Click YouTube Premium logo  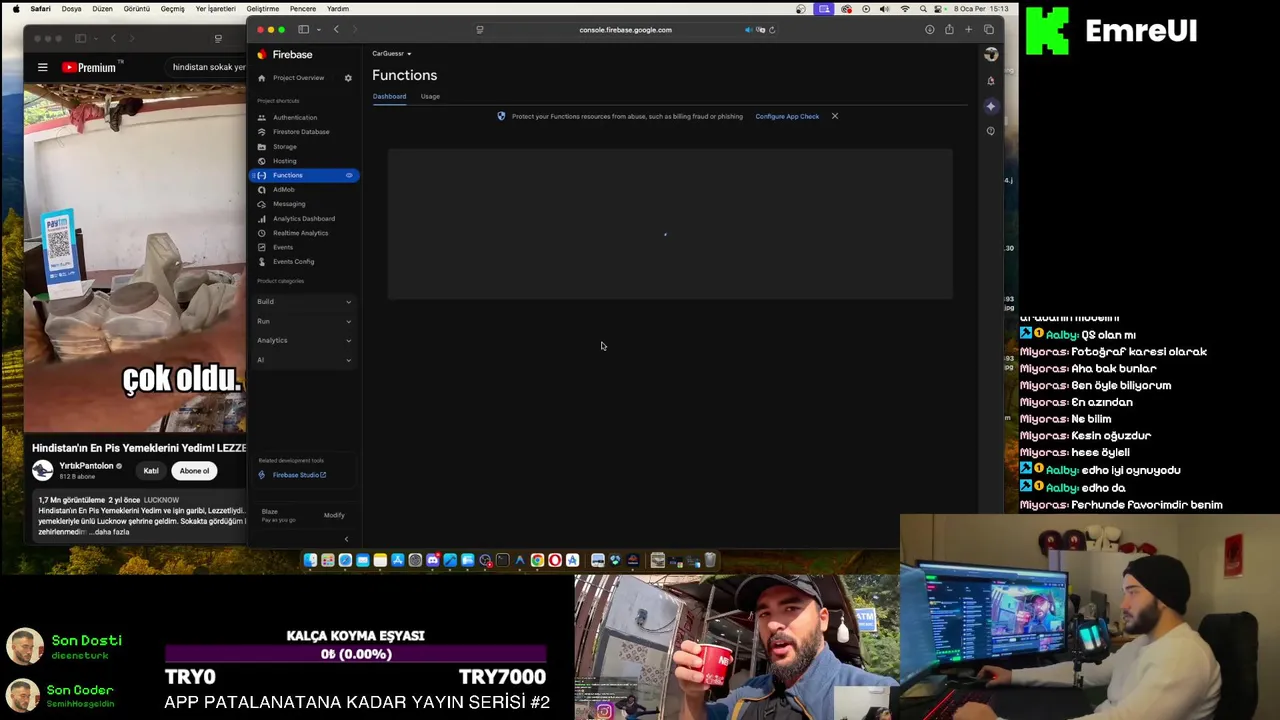90,67
